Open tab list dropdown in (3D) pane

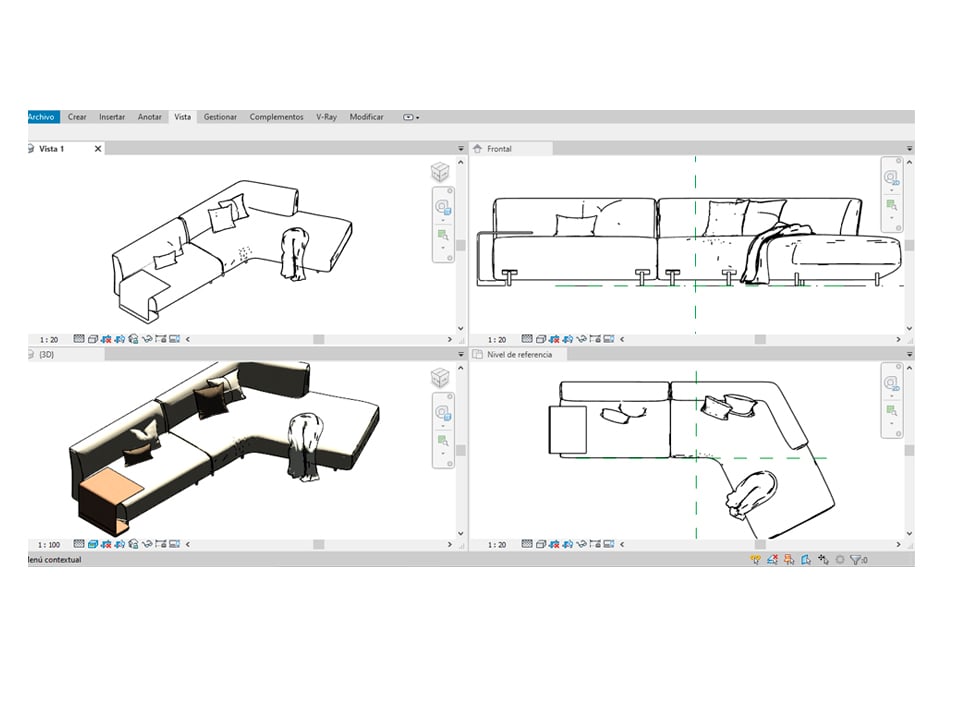(461, 354)
